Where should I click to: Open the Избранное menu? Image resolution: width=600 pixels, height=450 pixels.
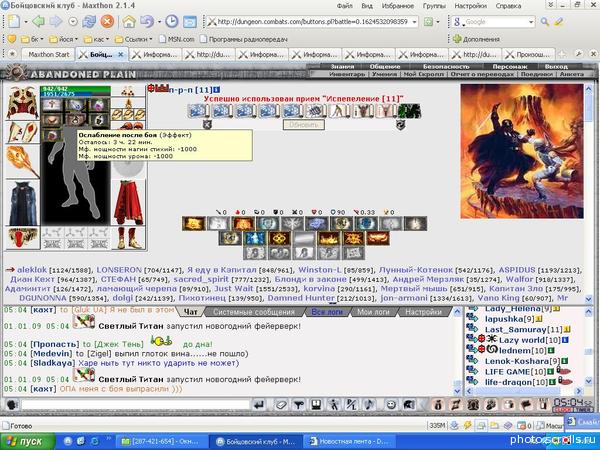click(x=398, y=6)
